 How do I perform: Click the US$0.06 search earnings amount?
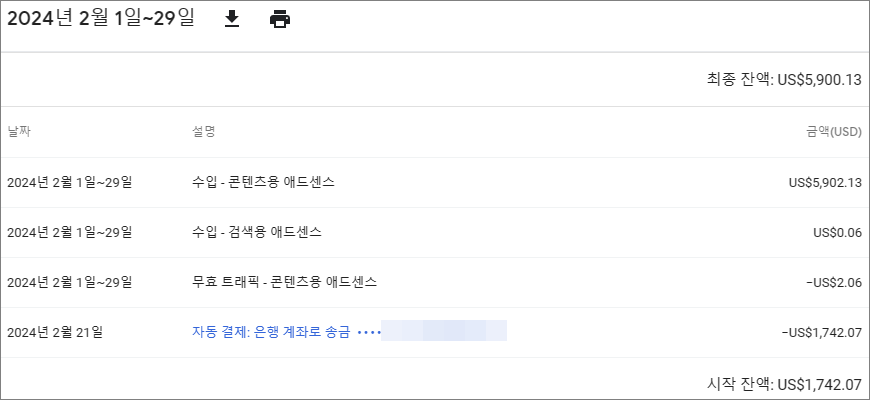coord(838,232)
